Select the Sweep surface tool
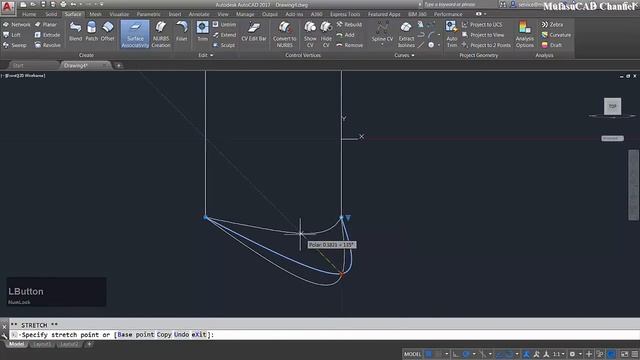640x360 pixels. coord(15,45)
